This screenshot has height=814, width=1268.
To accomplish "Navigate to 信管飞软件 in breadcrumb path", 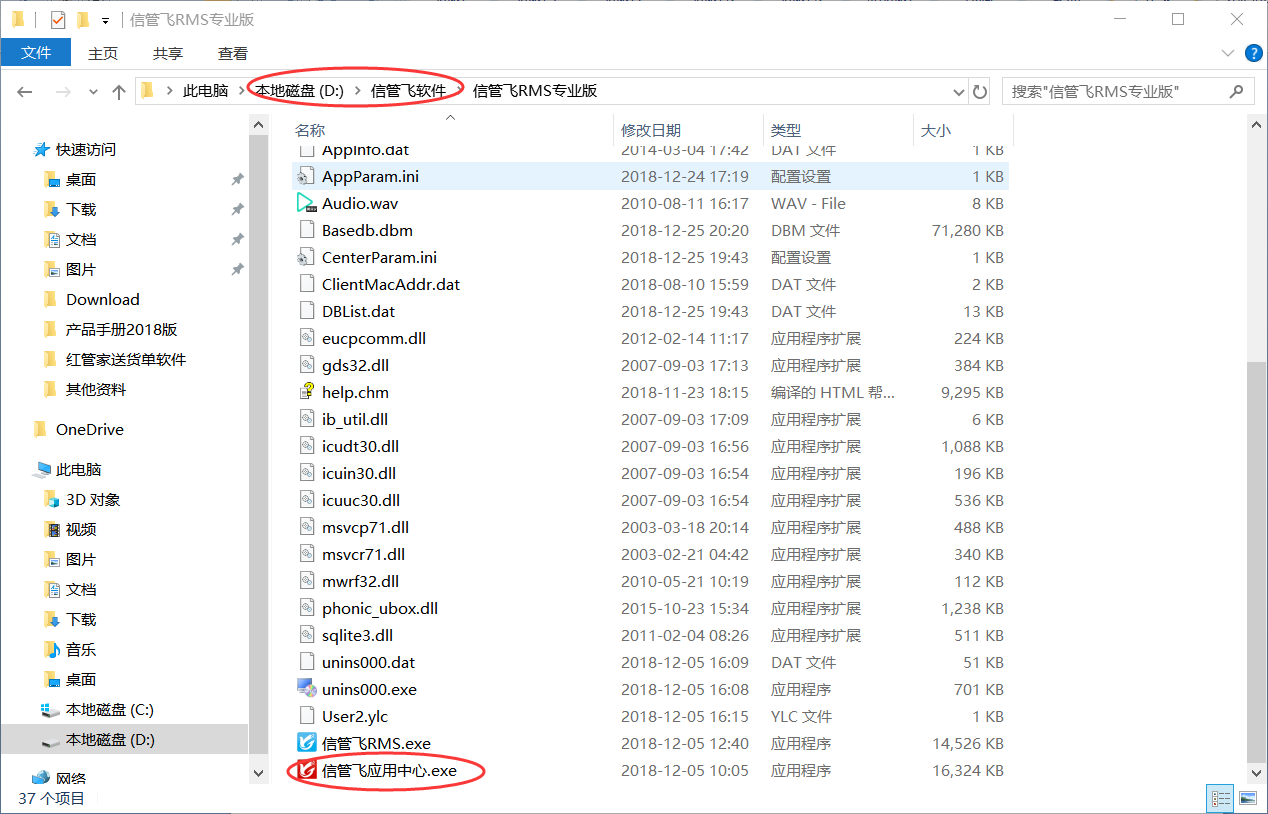I will (x=408, y=91).
